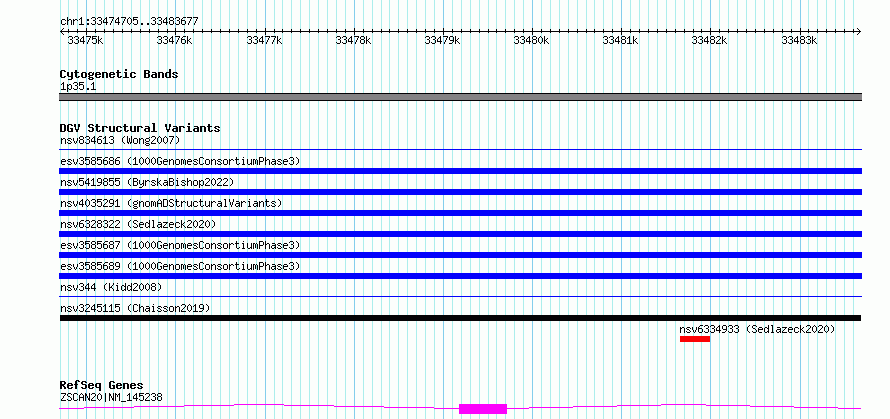890x419 pixels.
Task: Click the 33480k ruler tick label
Action: (531, 40)
